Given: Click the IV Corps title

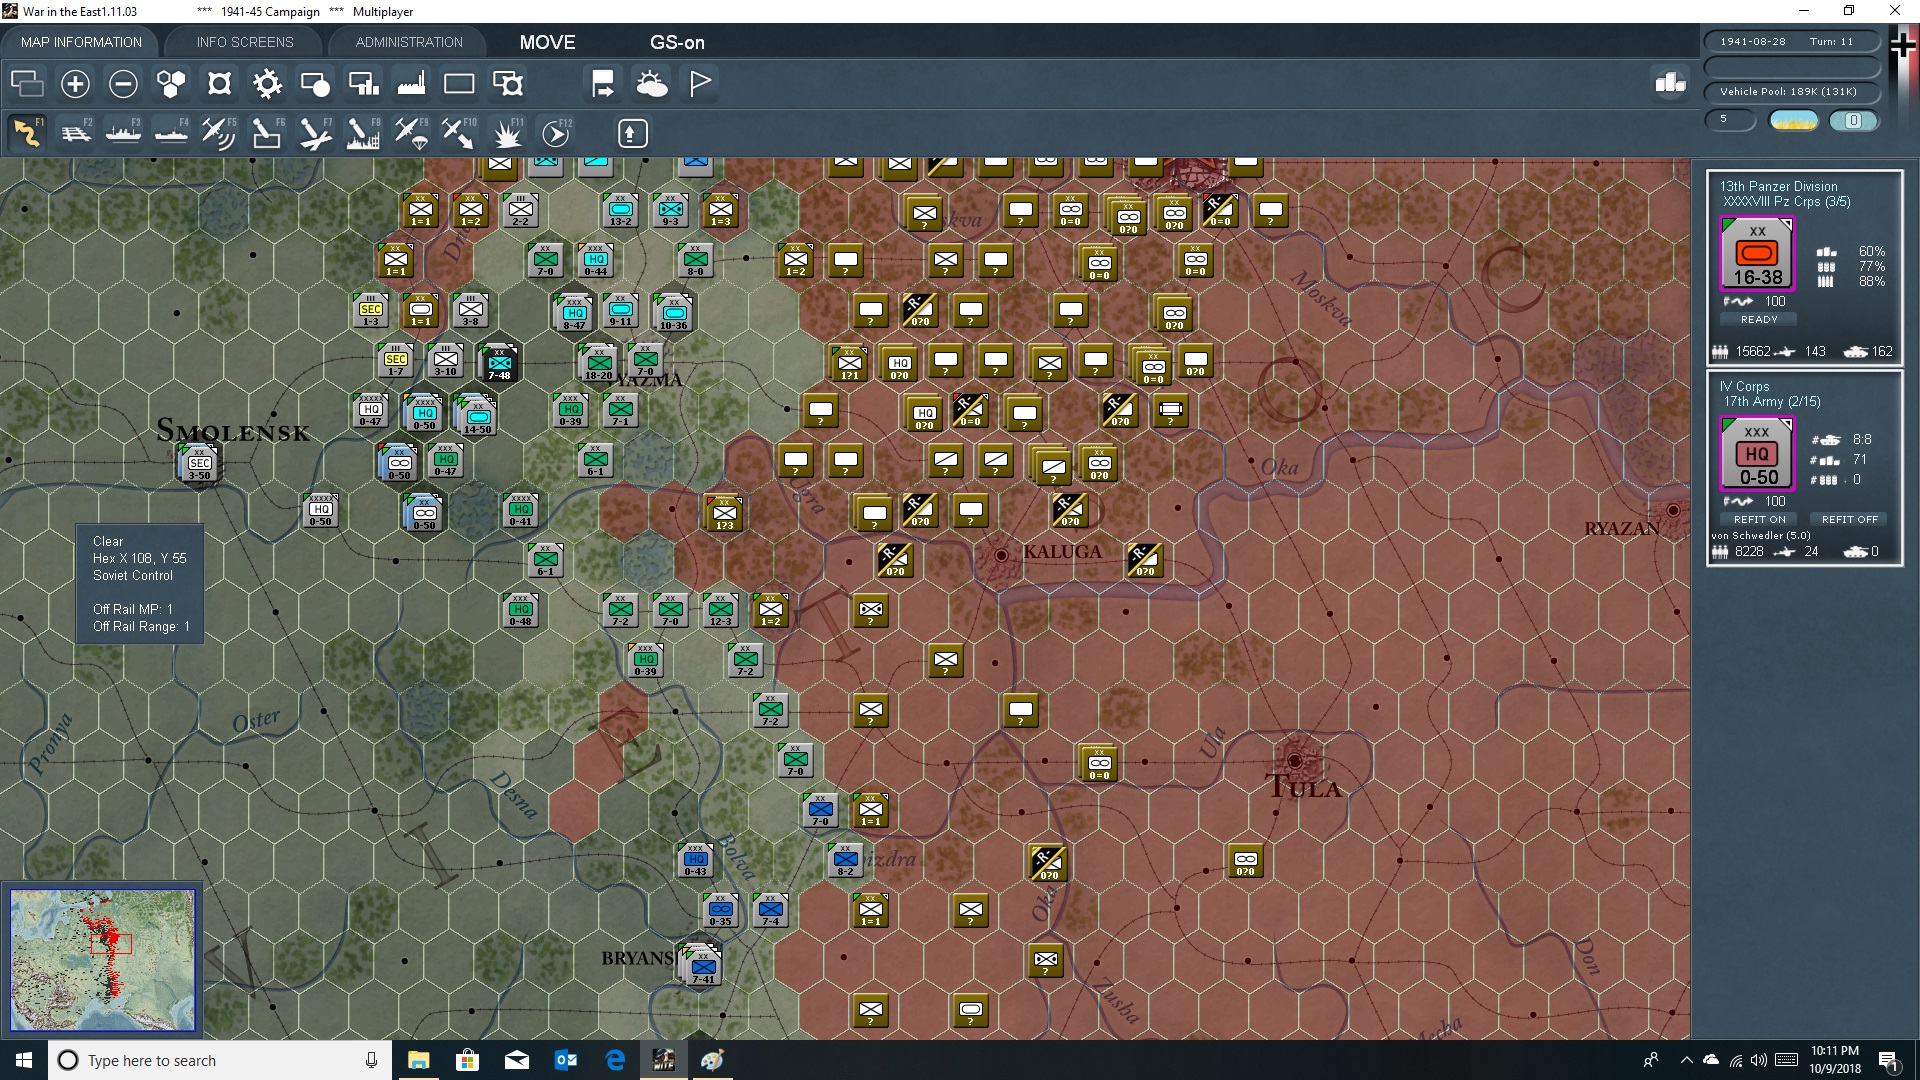Looking at the screenshot, I should pos(1744,386).
